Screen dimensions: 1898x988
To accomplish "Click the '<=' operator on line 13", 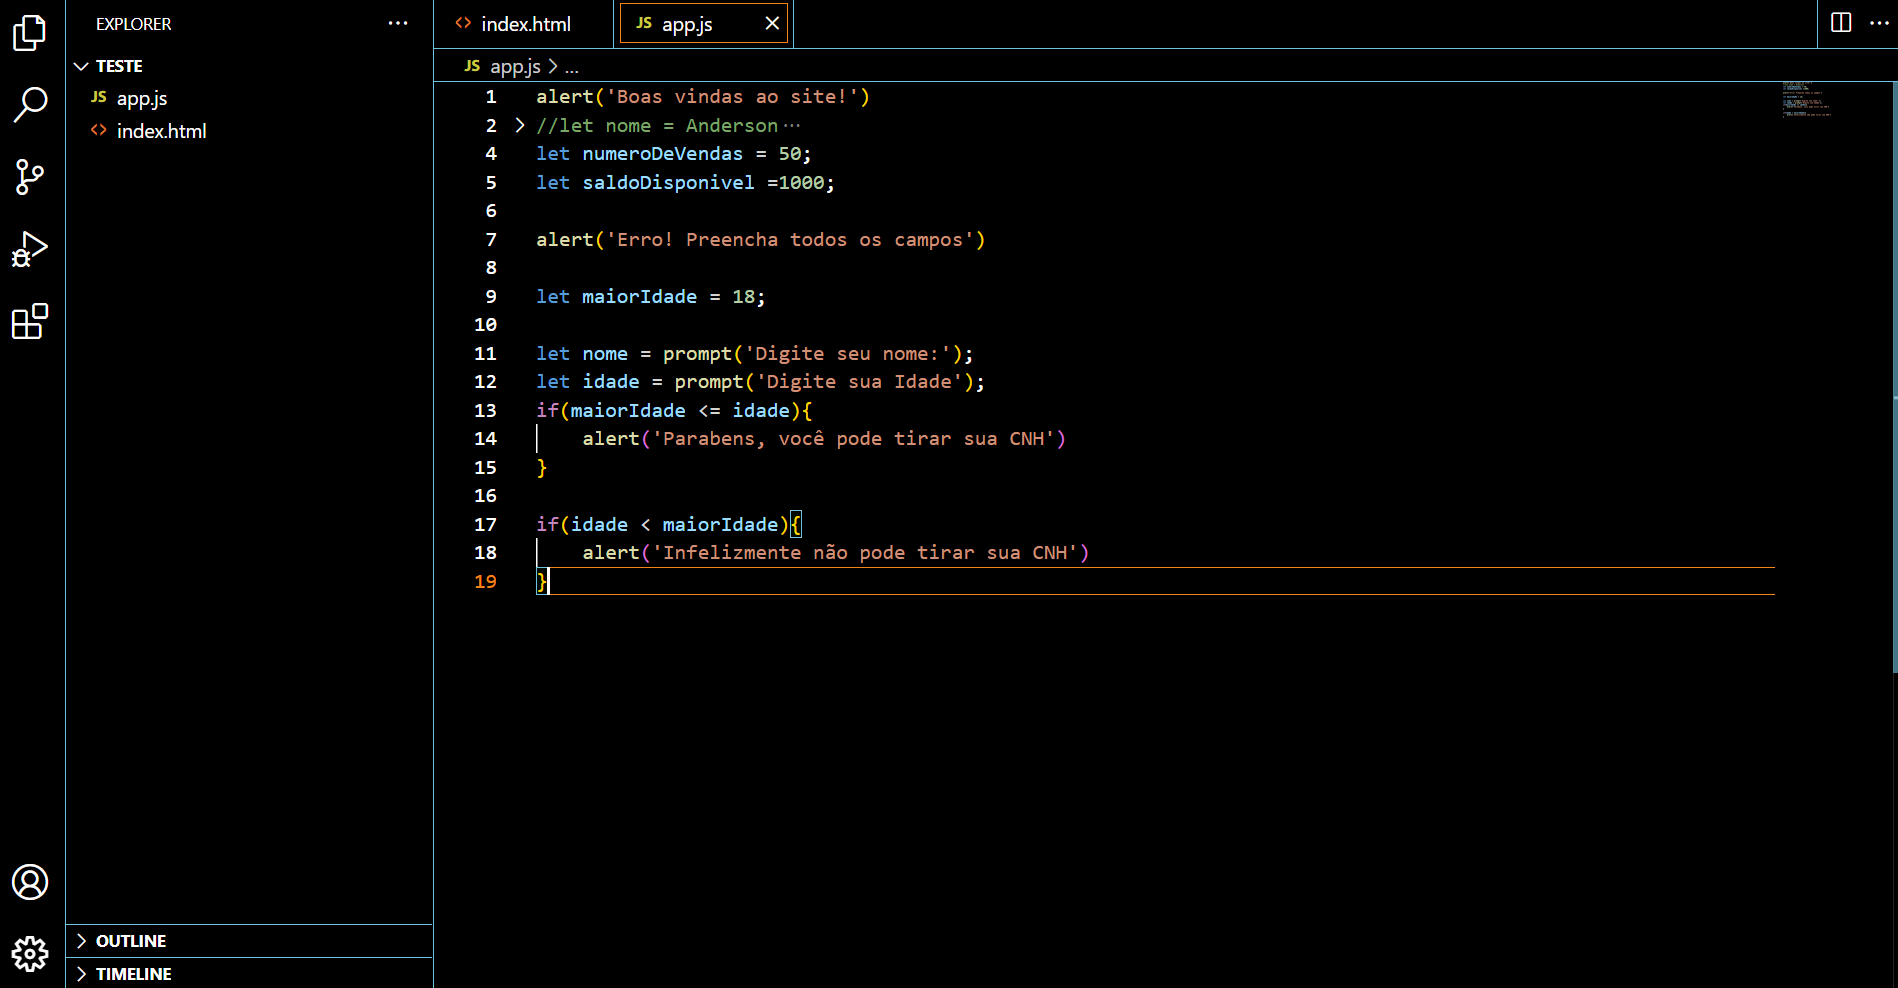I will (709, 411).
